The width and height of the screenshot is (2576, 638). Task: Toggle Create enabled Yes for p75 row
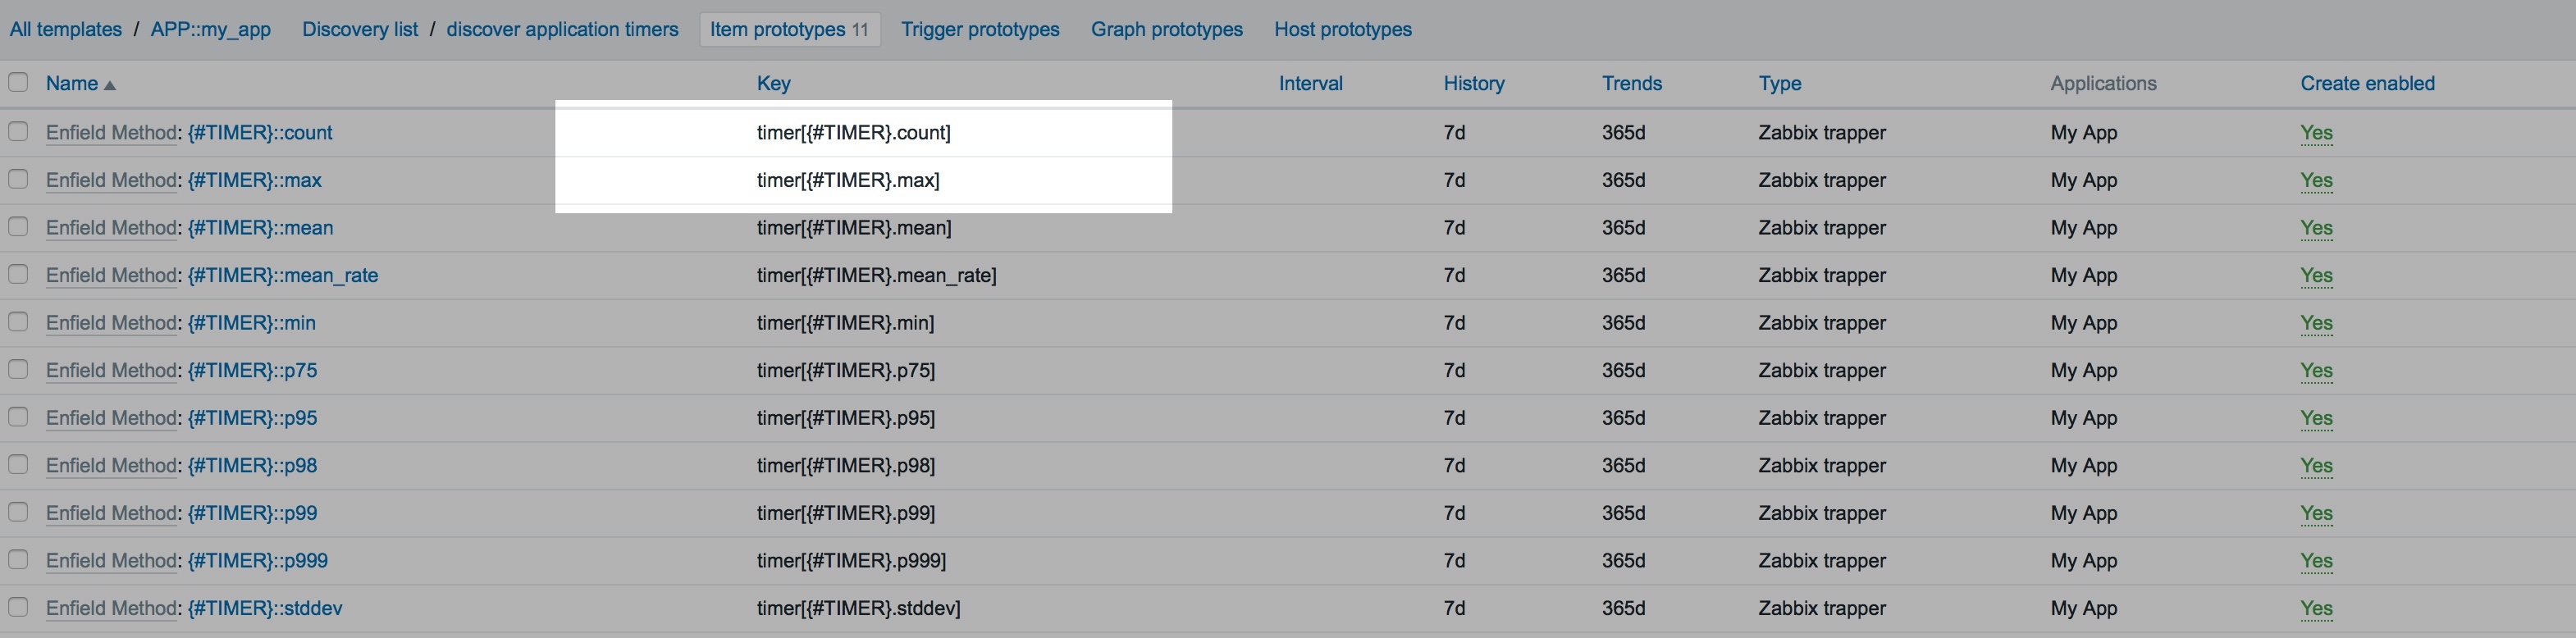click(x=2316, y=370)
